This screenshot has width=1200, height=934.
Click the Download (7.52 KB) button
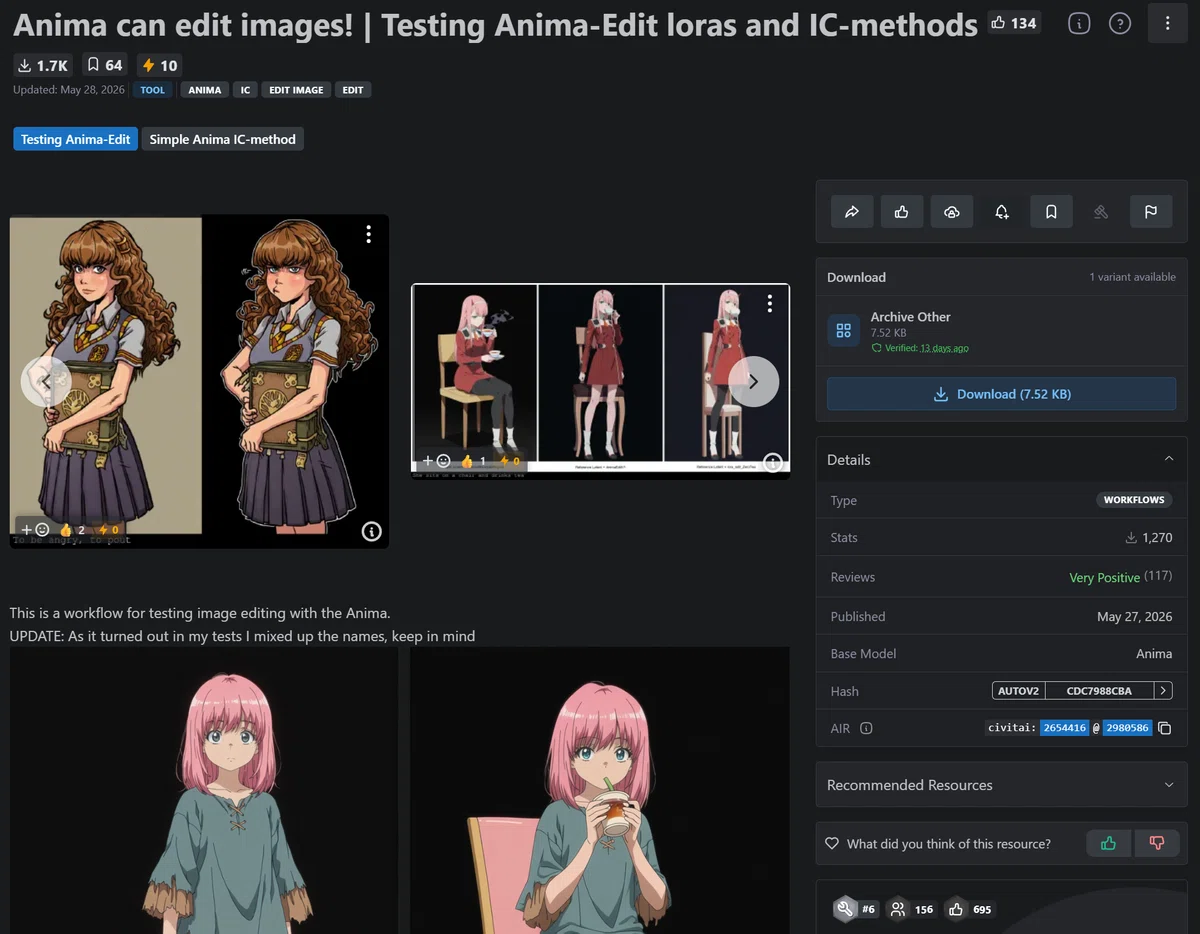(1001, 394)
